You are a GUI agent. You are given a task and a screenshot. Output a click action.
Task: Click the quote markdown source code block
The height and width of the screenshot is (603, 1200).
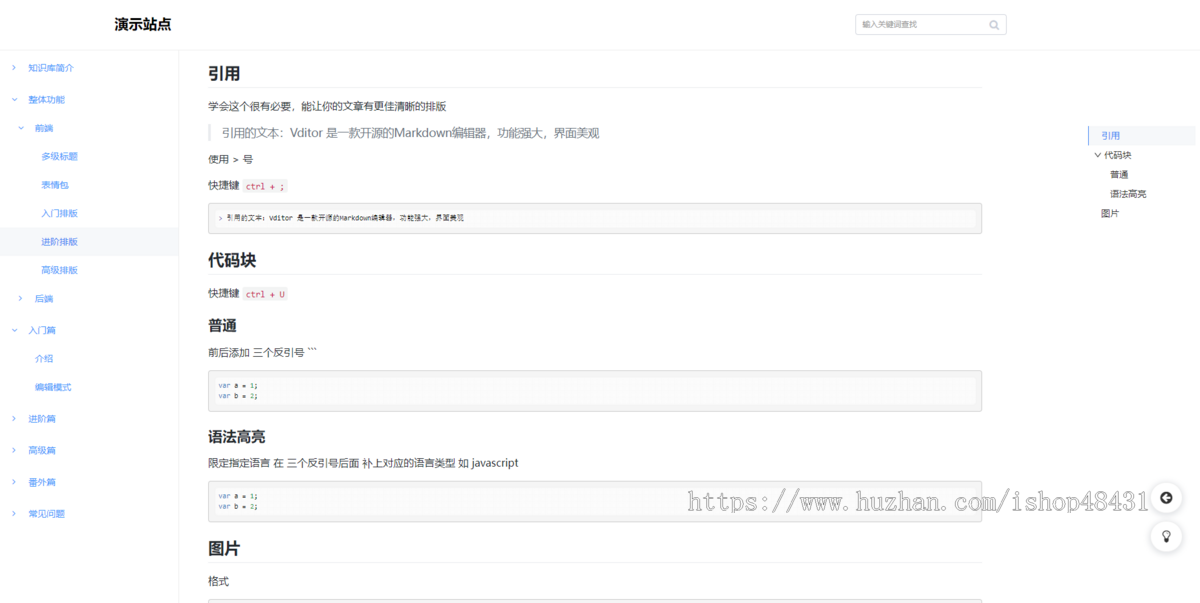595,218
